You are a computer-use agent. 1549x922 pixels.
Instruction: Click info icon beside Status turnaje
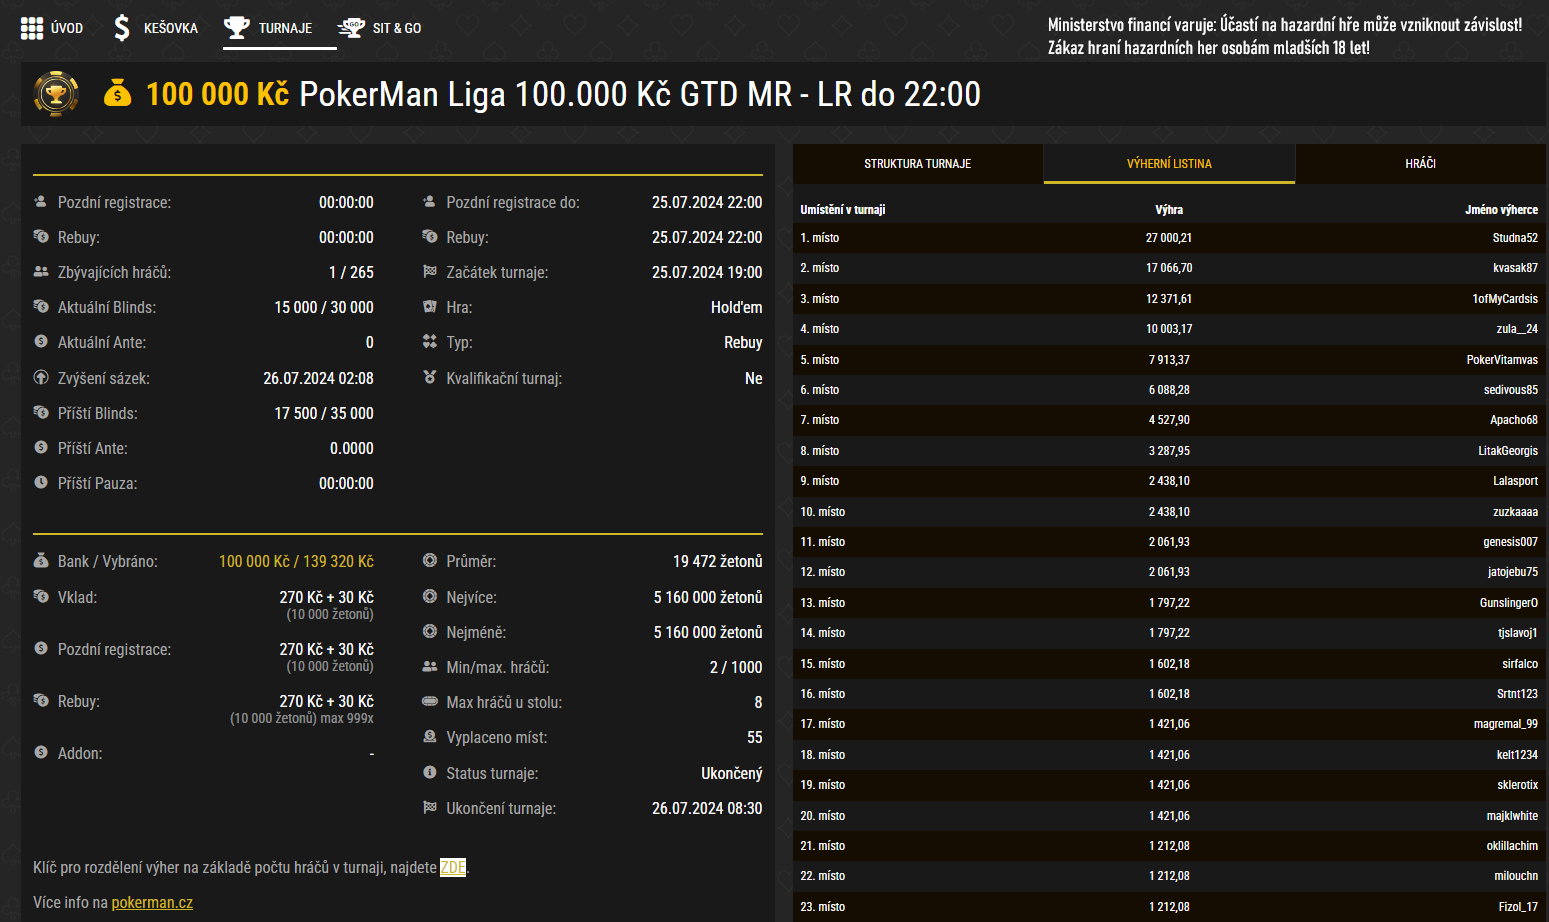pyautogui.click(x=430, y=772)
